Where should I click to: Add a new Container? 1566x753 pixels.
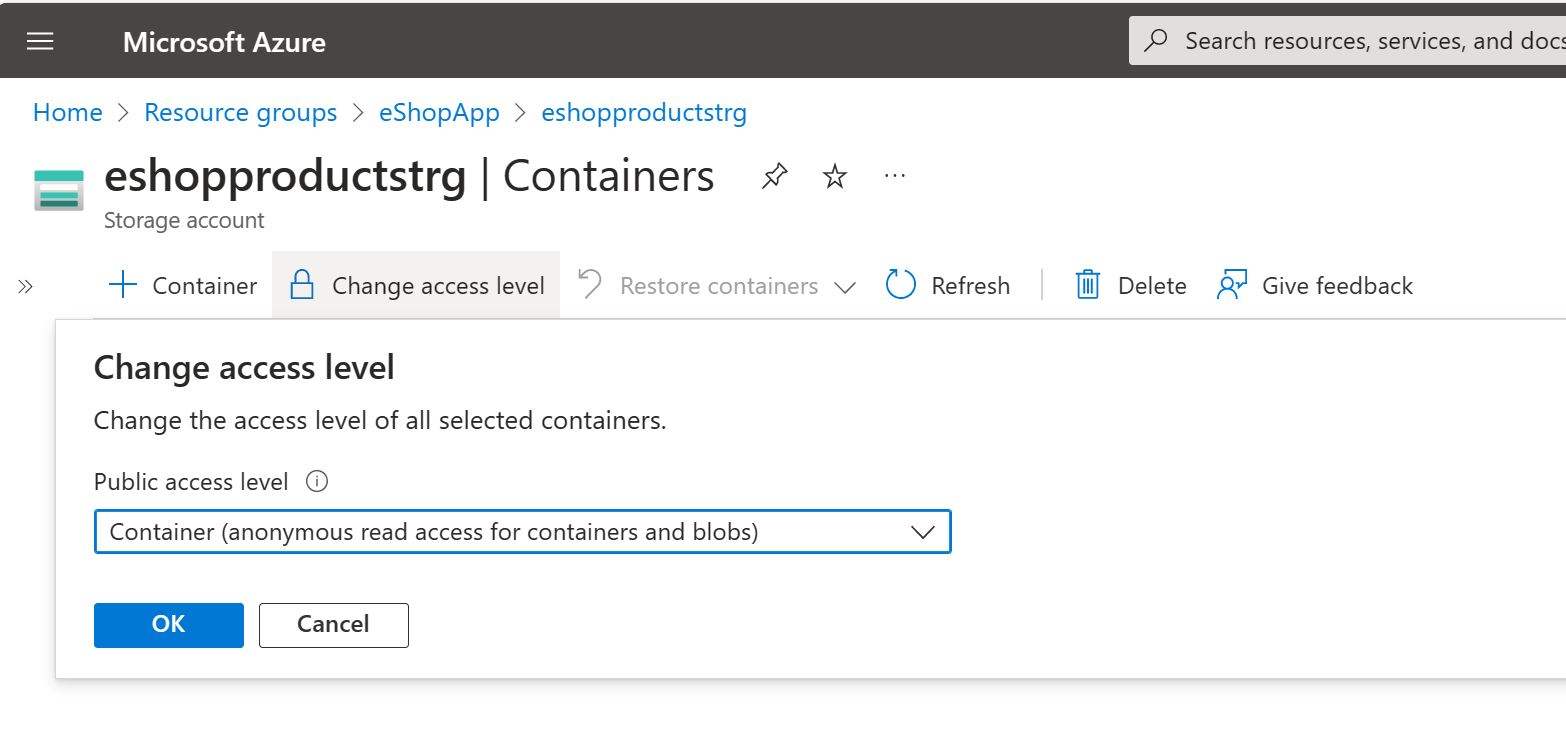182,286
